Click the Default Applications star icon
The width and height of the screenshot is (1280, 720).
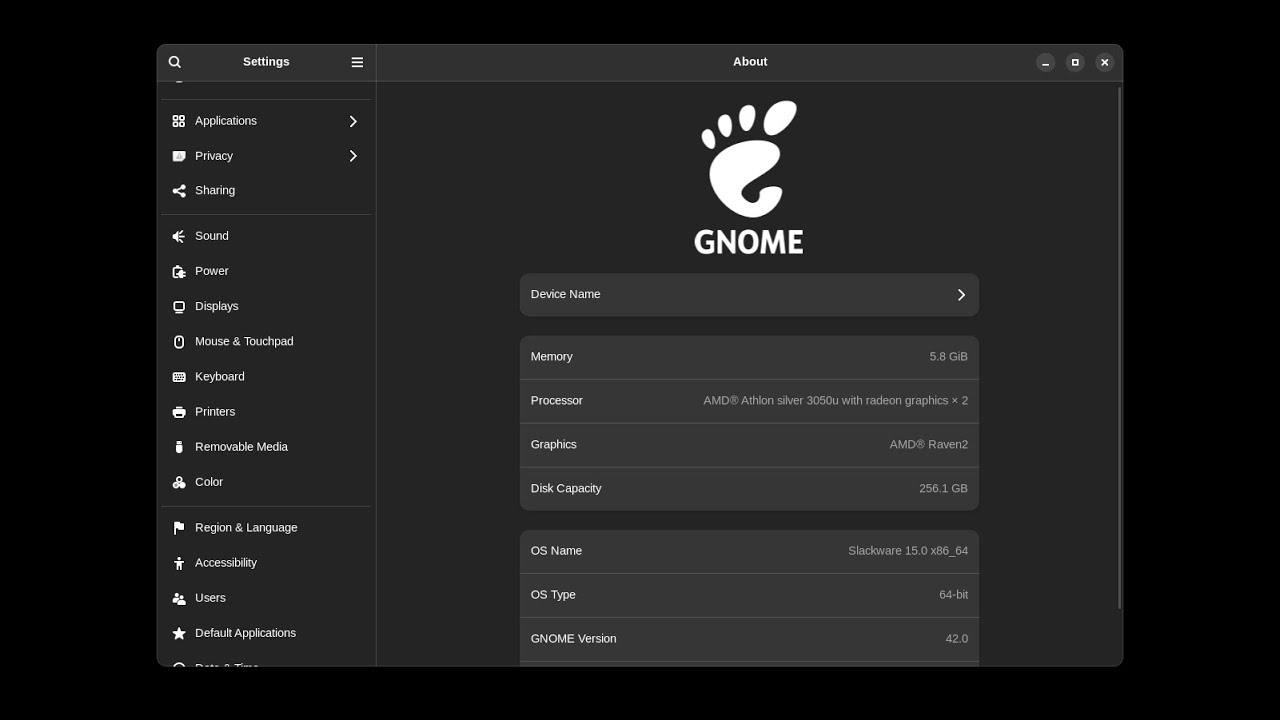click(x=179, y=633)
